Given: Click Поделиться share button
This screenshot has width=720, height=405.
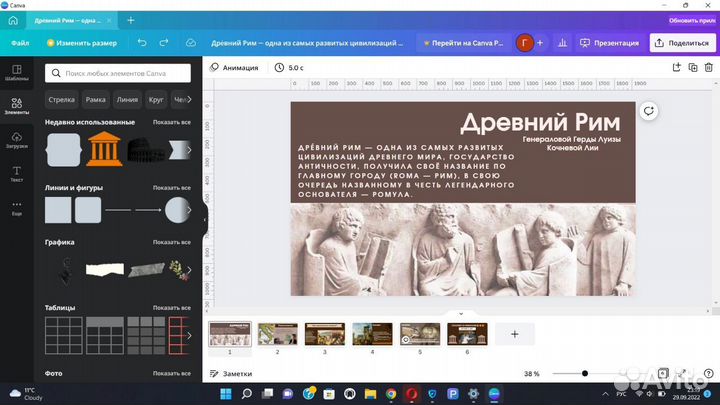Looking at the screenshot, I should coord(682,43).
